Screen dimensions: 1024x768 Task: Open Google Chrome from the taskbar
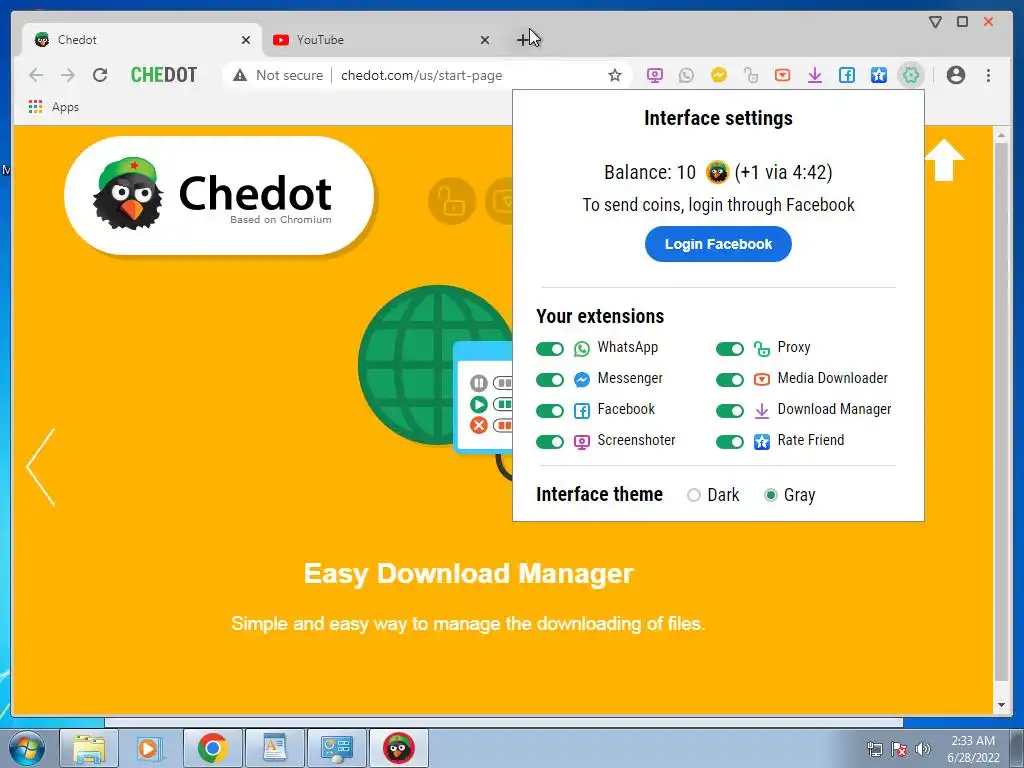[212, 748]
